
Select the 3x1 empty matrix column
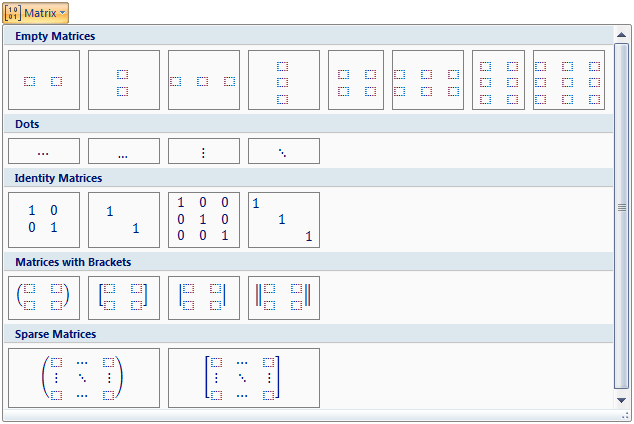[284, 80]
